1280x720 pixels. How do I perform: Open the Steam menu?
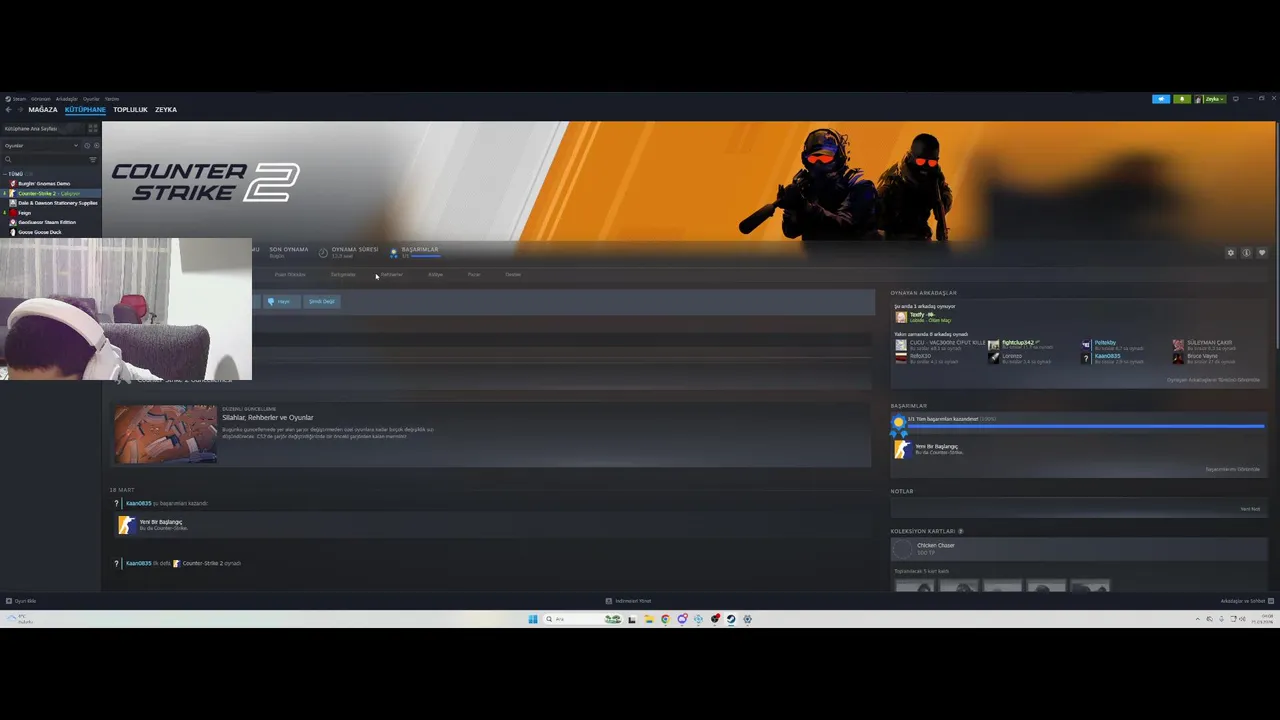click(19, 99)
